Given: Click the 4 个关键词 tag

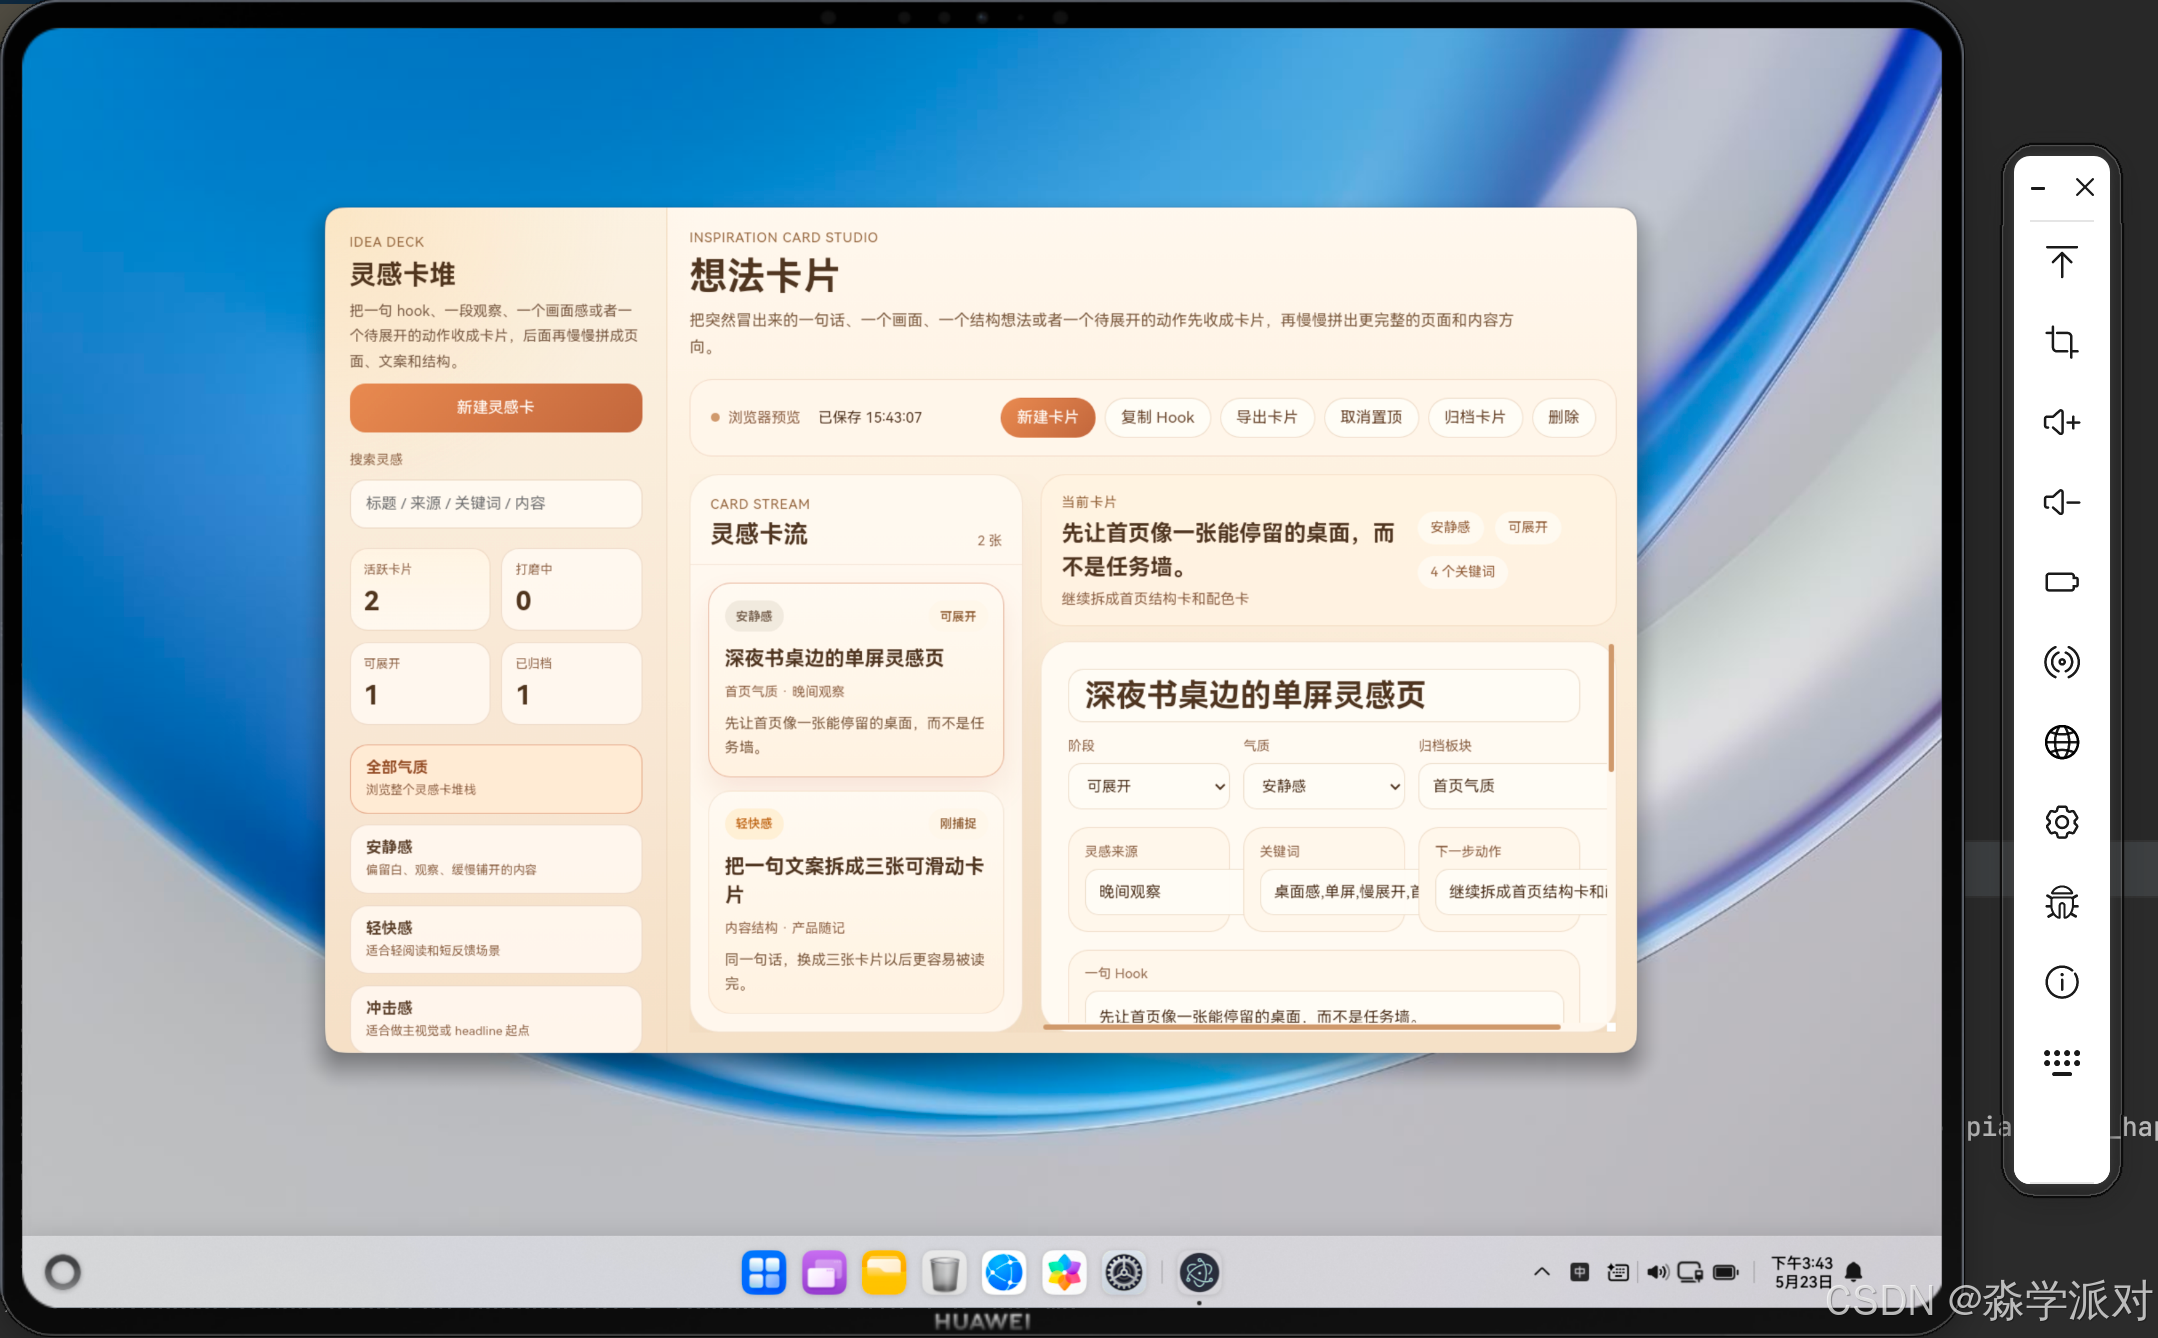Looking at the screenshot, I should [x=1462, y=571].
